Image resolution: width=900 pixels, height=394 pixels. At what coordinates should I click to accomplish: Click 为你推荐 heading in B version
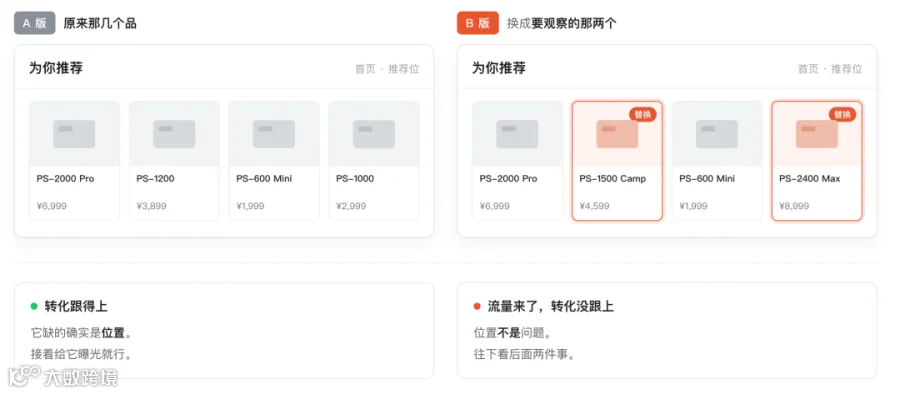499,68
